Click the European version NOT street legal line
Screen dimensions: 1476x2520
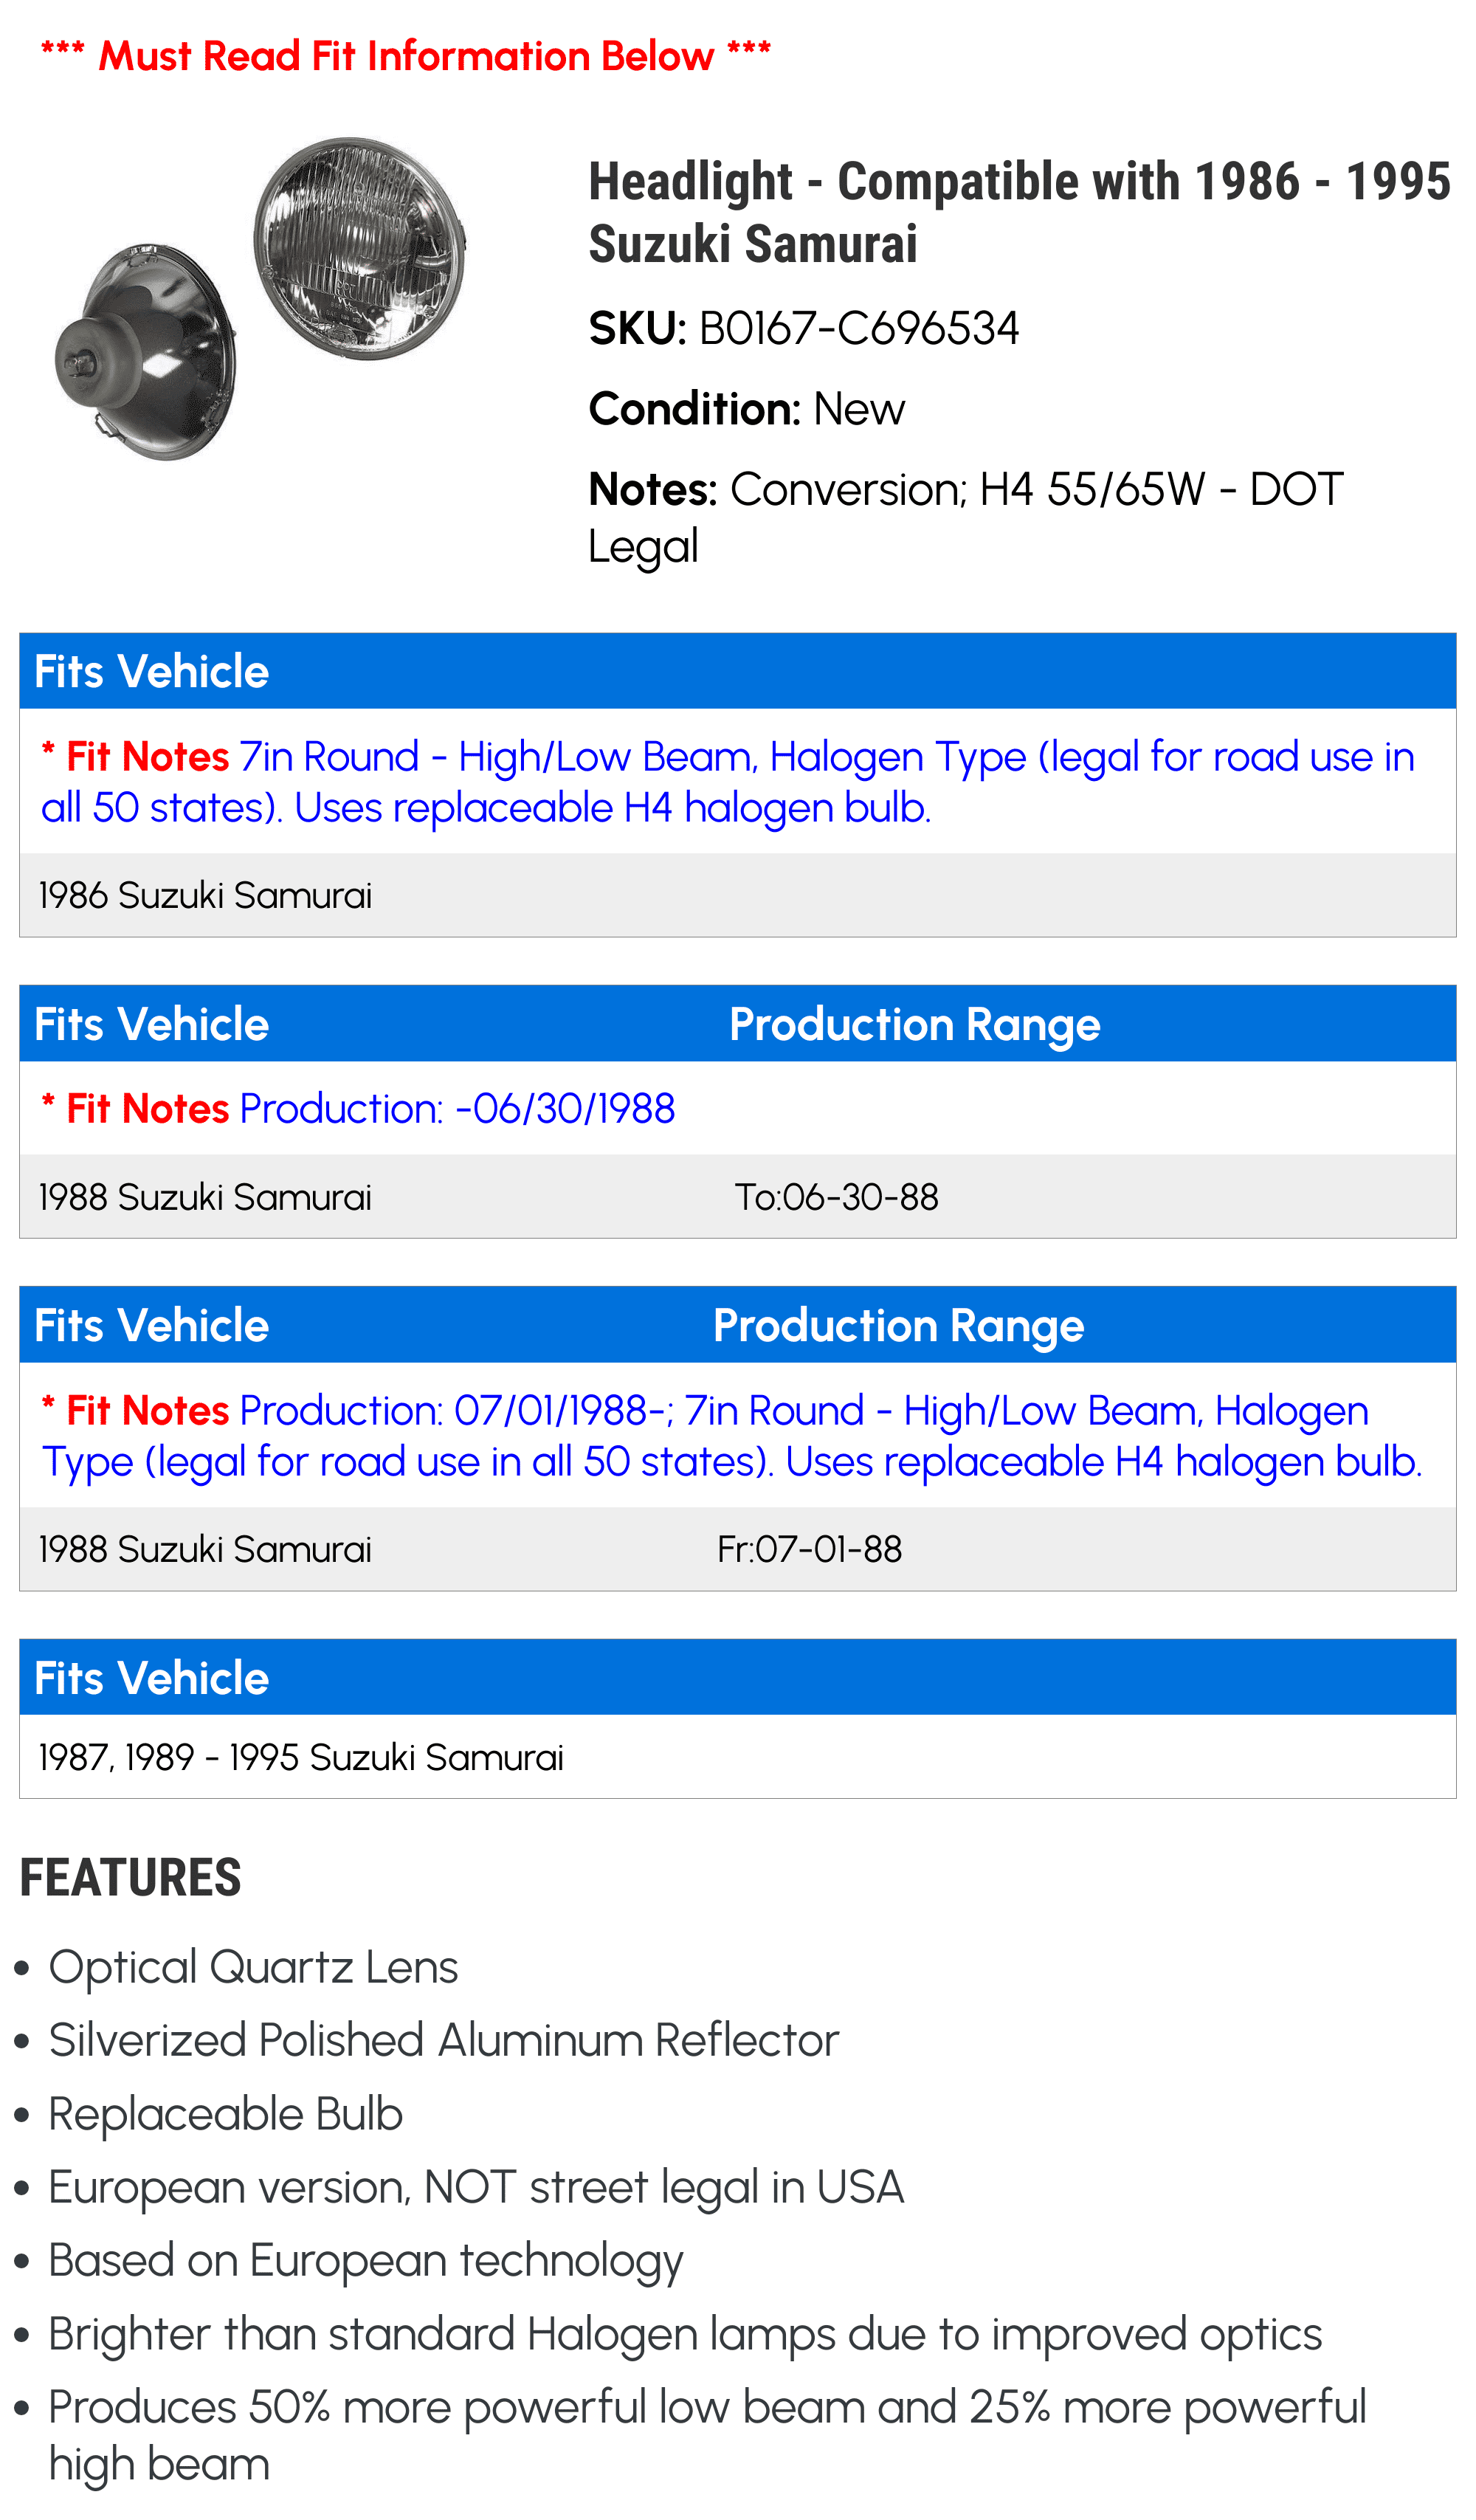coord(476,2187)
